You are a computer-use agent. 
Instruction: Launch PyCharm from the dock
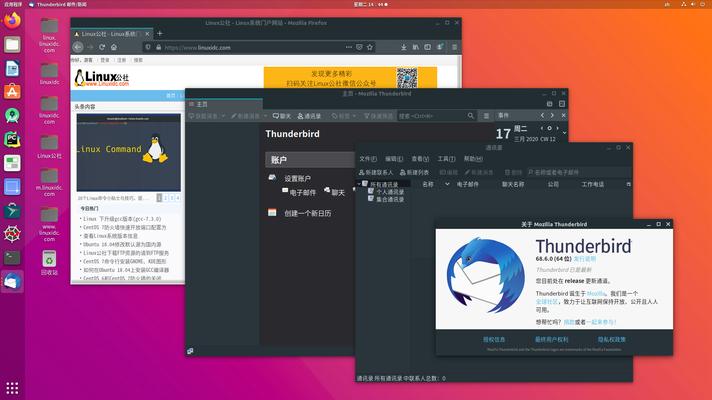click(x=12, y=139)
